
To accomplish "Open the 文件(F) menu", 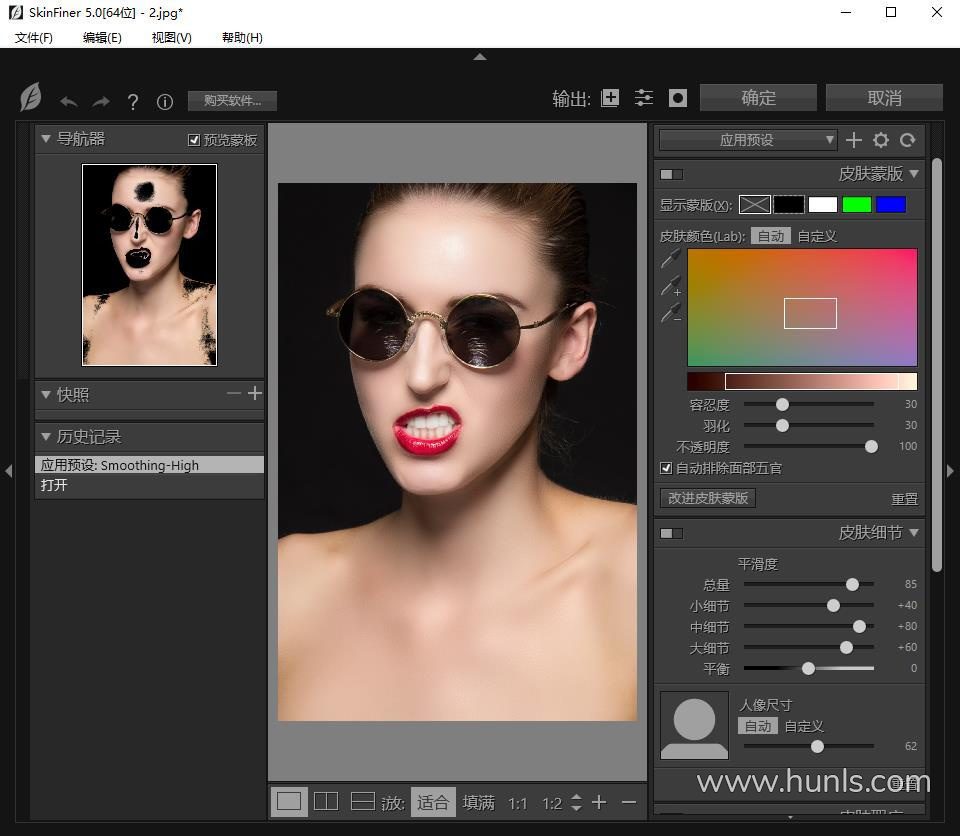I will tap(34, 37).
